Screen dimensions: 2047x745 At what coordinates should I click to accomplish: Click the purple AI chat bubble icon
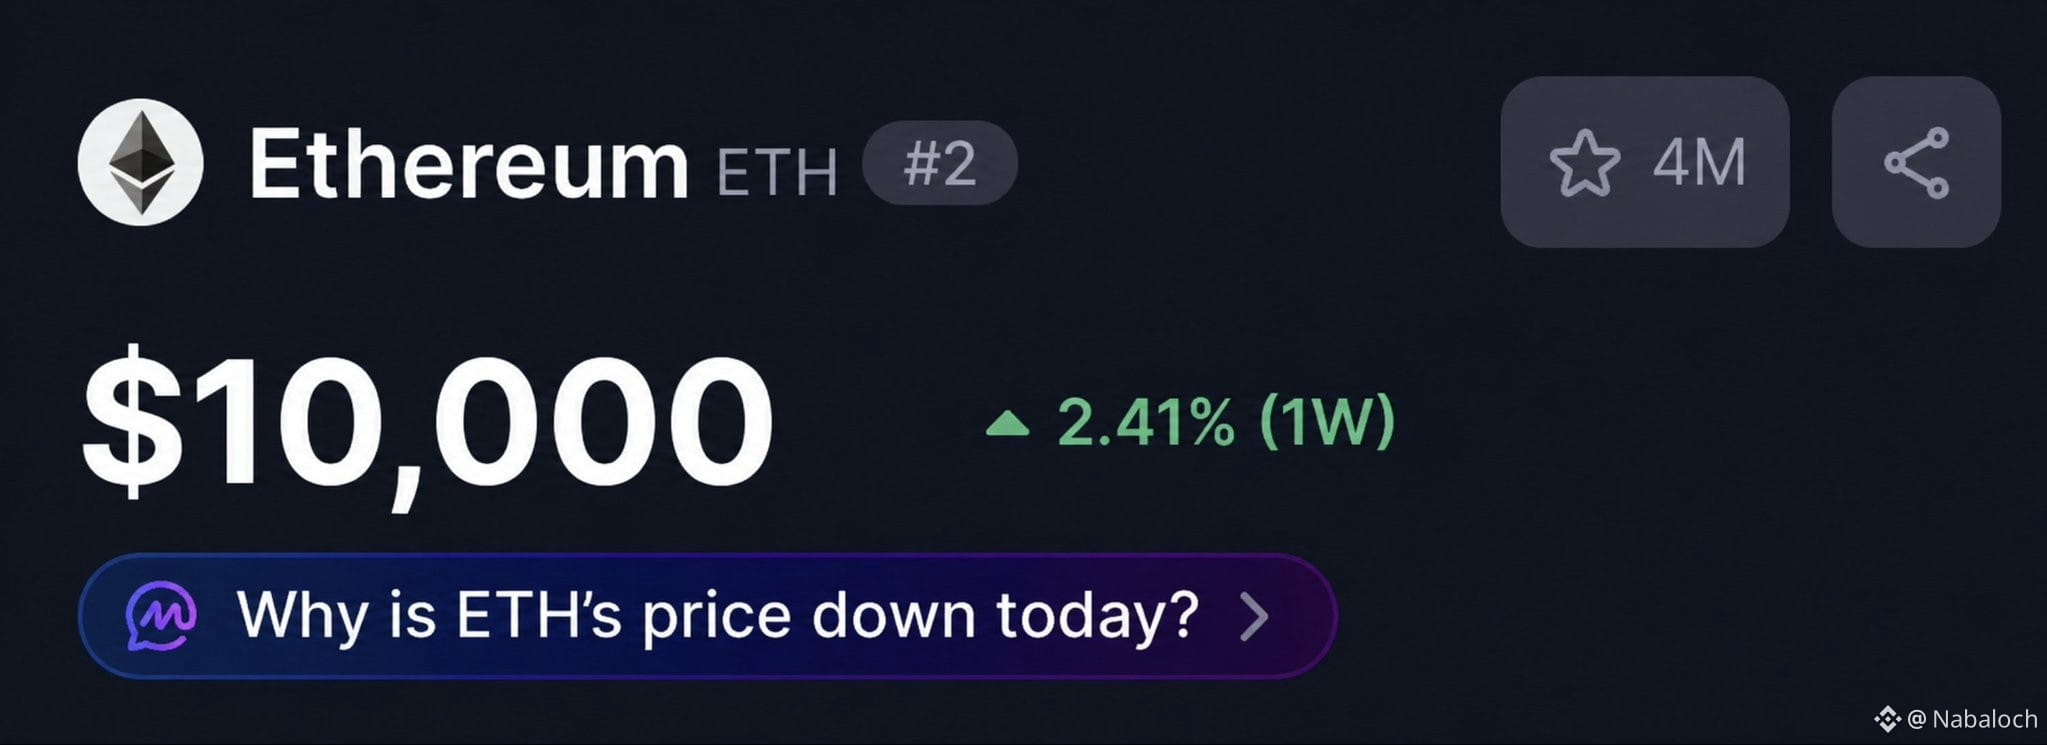pyautogui.click(x=161, y=616)
